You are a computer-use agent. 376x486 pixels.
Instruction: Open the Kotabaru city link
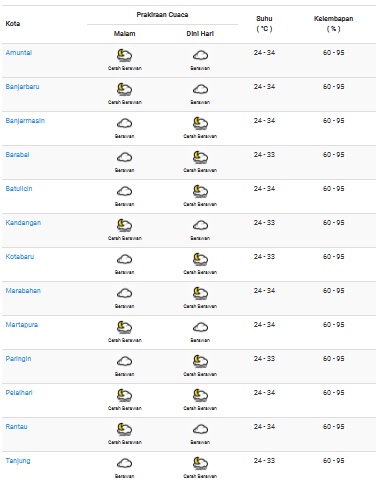tap(20, 257)
